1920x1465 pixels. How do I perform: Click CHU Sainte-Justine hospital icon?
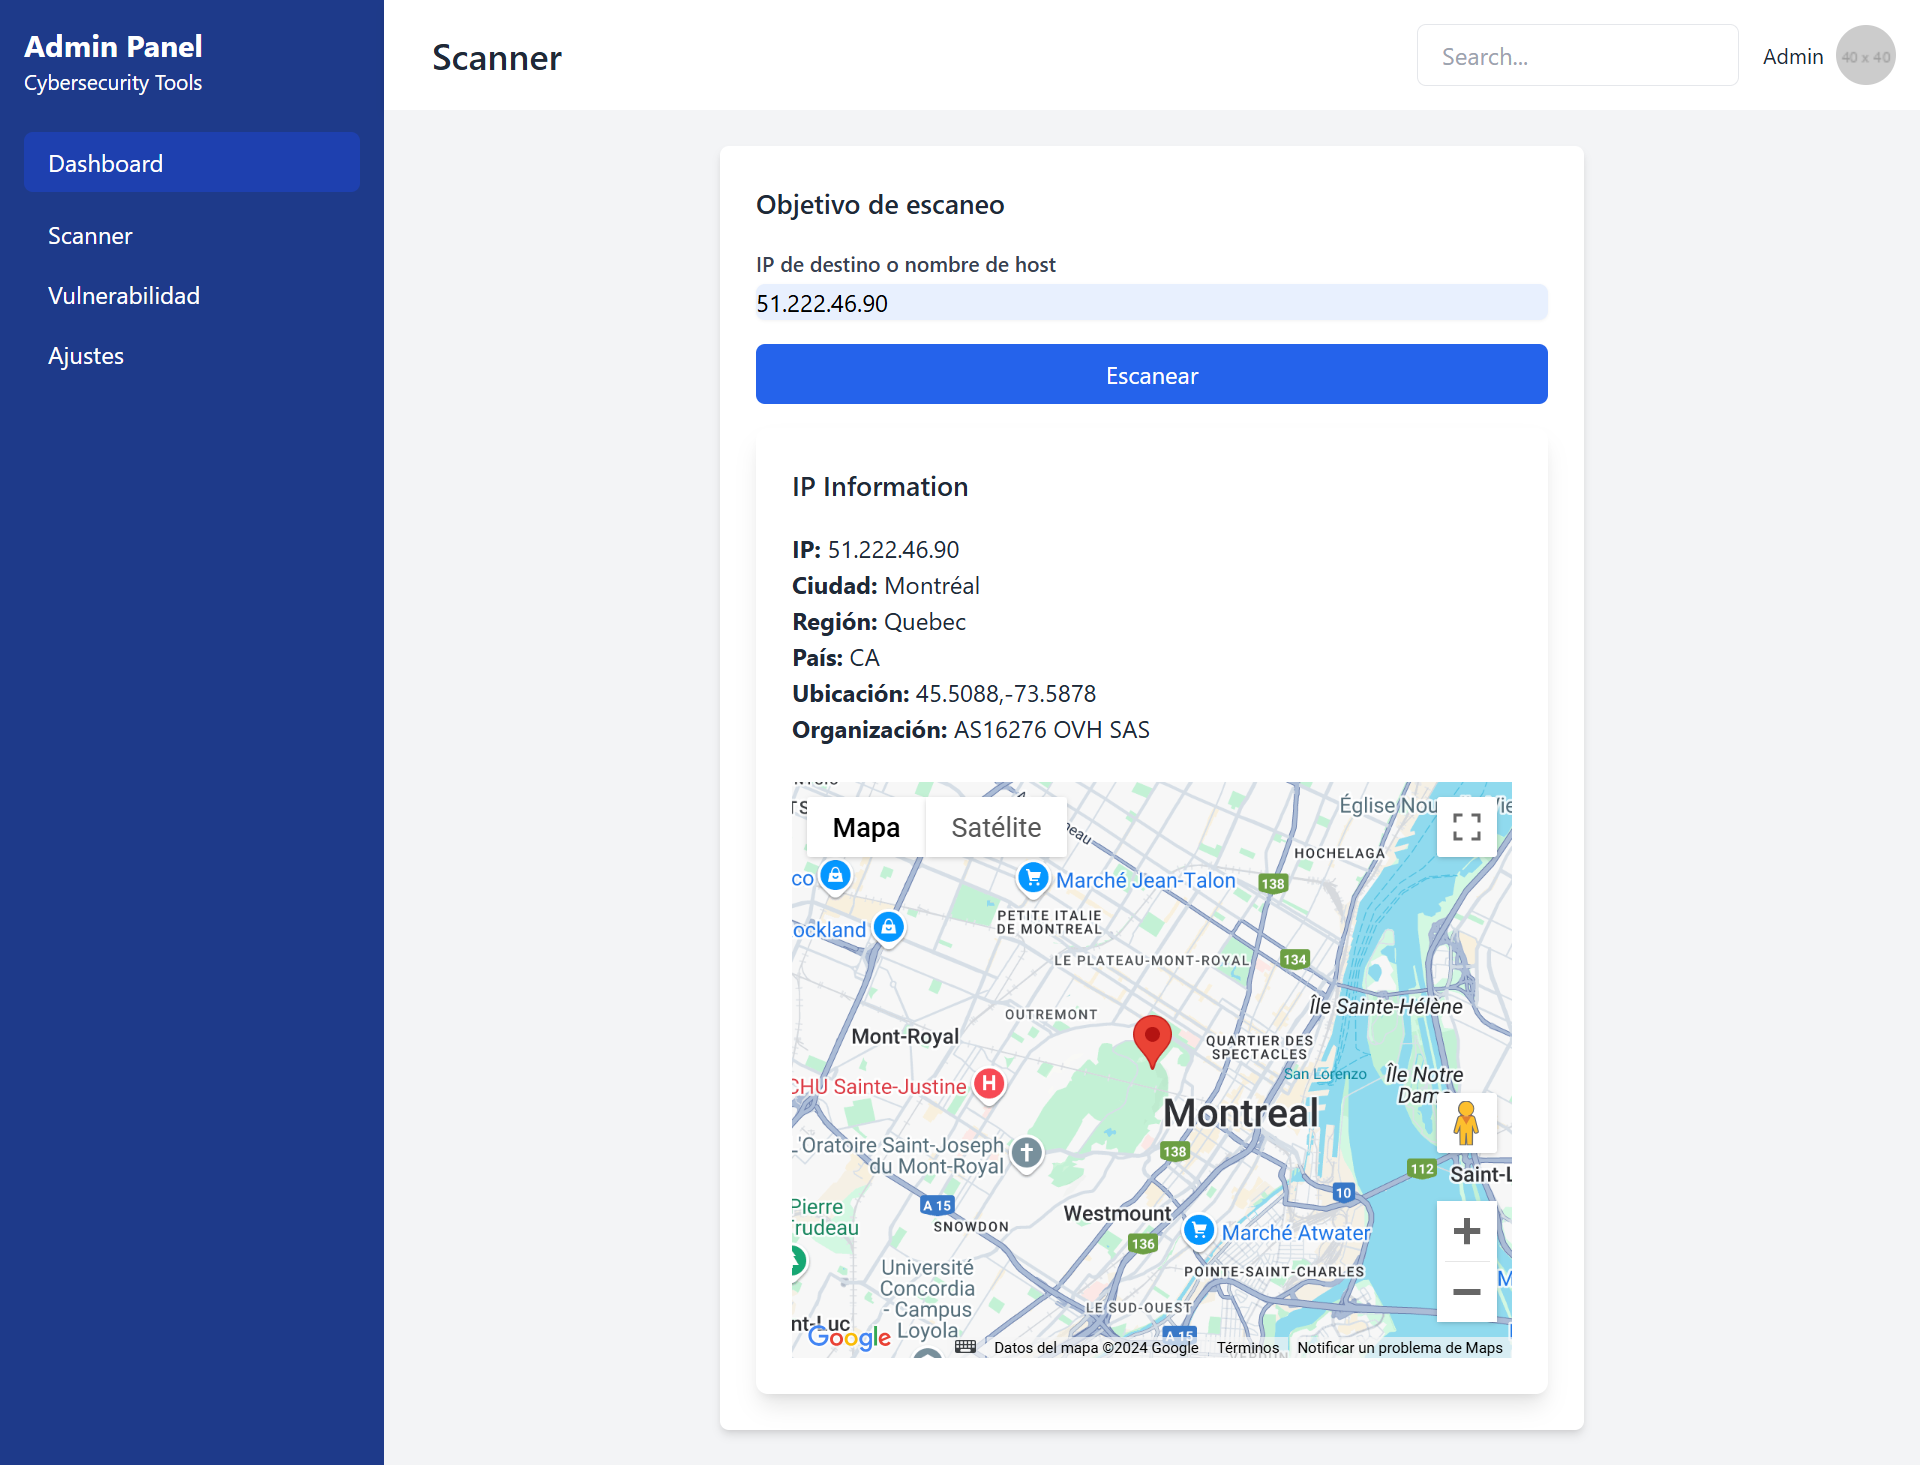[989, 1083]
